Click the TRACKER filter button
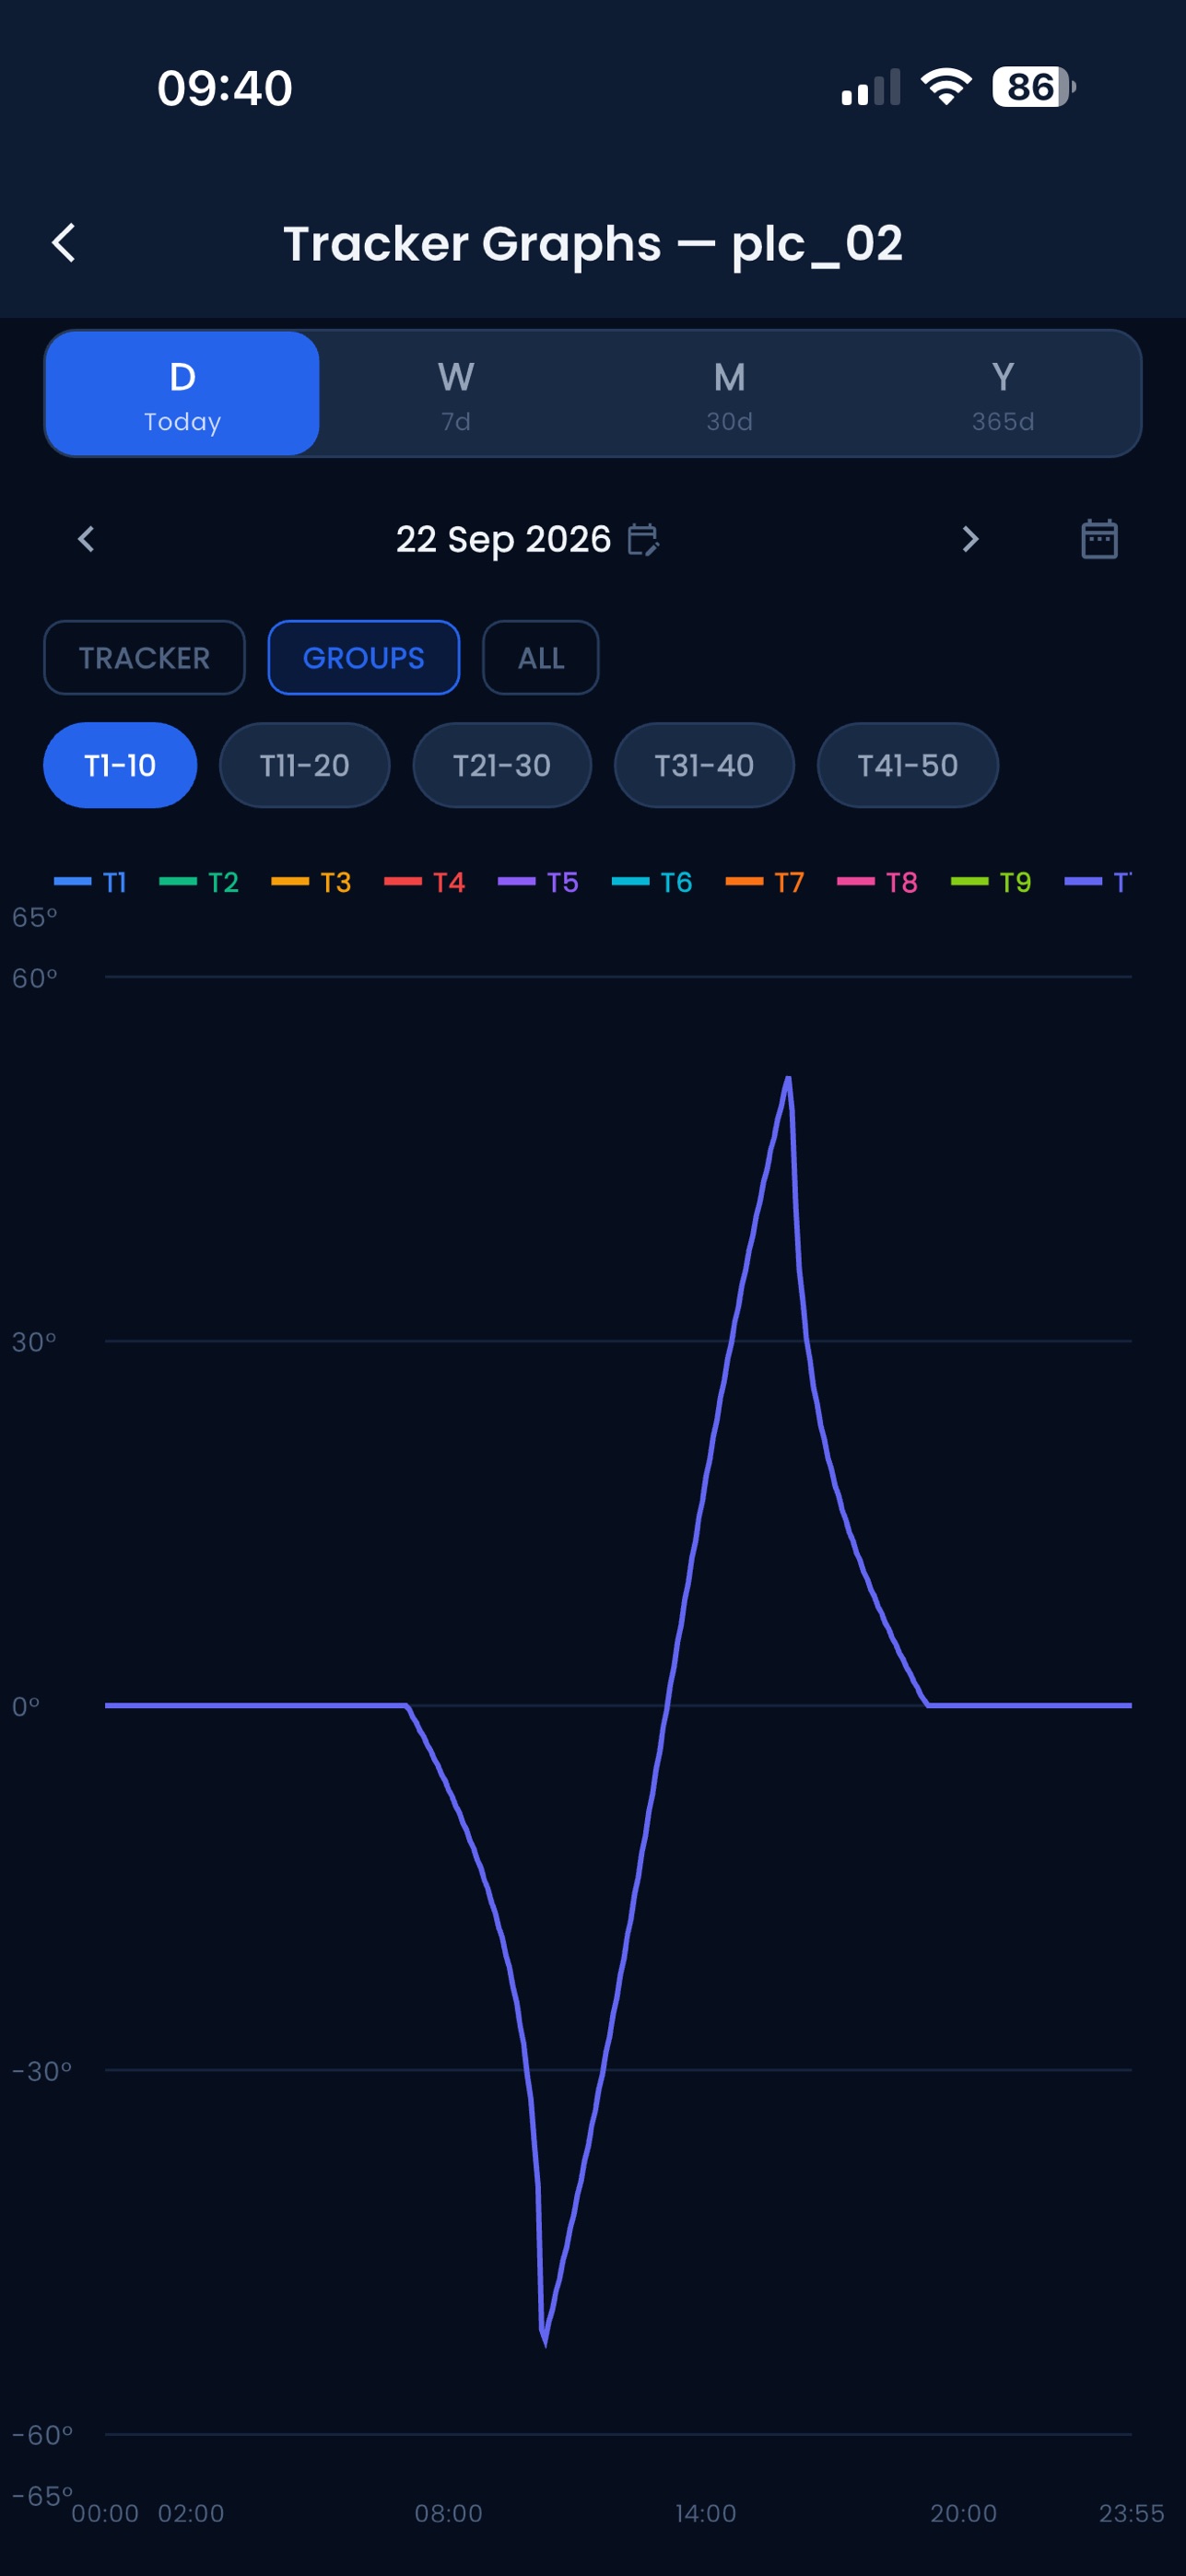This screenshot has width=1186, height=2576. pos(144,657)
